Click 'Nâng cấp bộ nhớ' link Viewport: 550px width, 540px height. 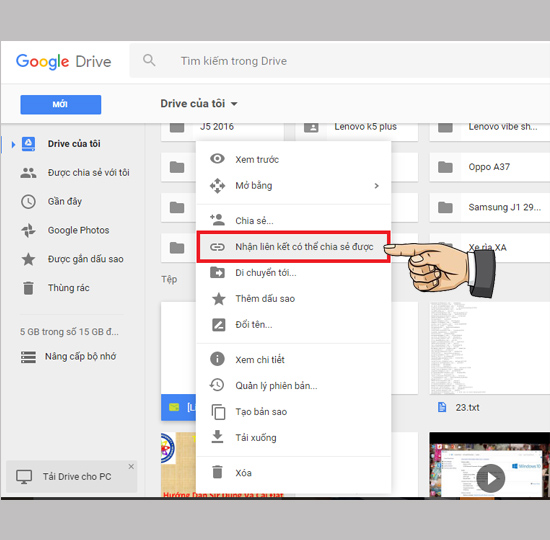tap(81, 356)
